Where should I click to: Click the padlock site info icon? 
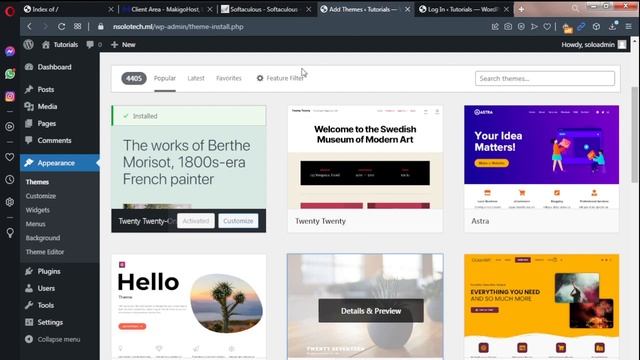[x=101, y=27]
